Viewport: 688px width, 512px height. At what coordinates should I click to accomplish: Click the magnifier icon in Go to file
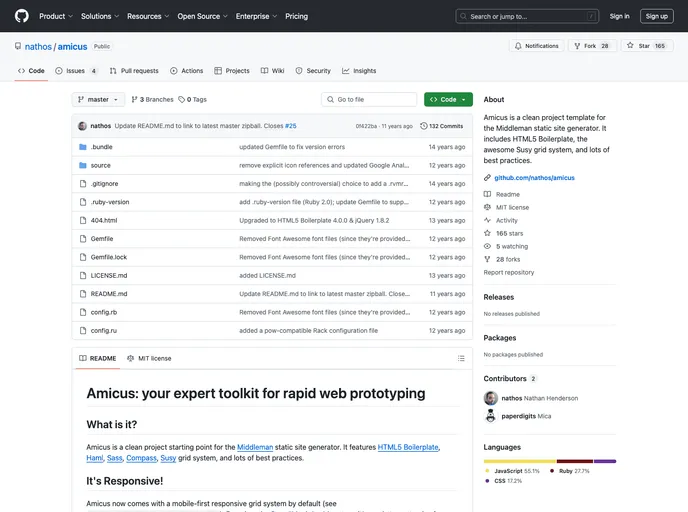pos(330,100)
